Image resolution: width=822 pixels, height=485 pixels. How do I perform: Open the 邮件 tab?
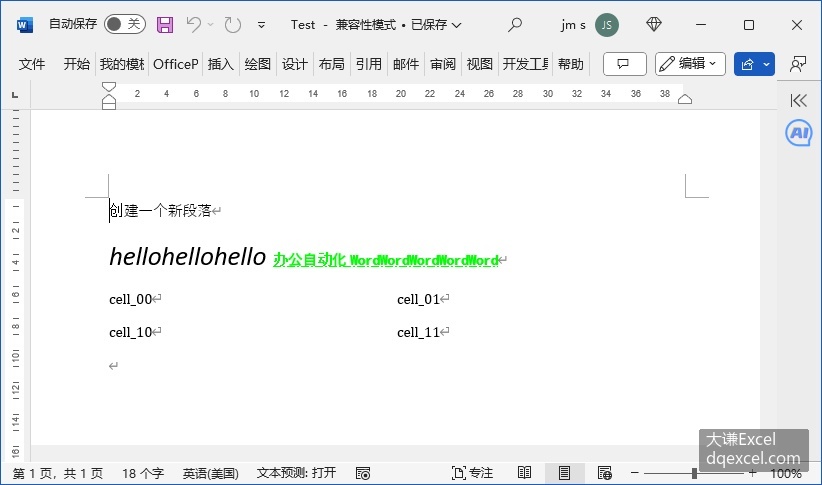point(406,64)
